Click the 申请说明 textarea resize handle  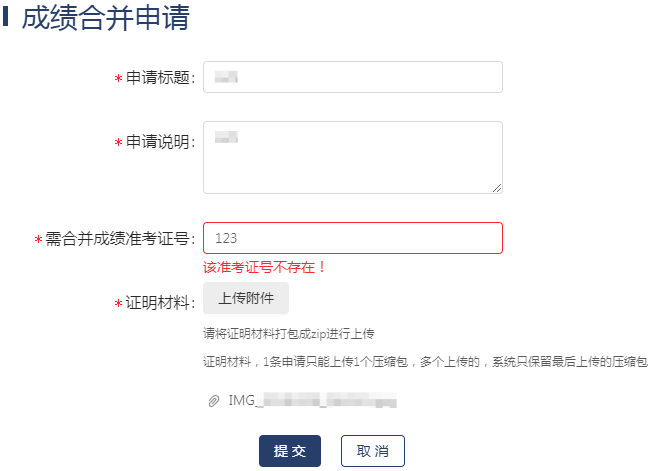[x=496, y=187]
